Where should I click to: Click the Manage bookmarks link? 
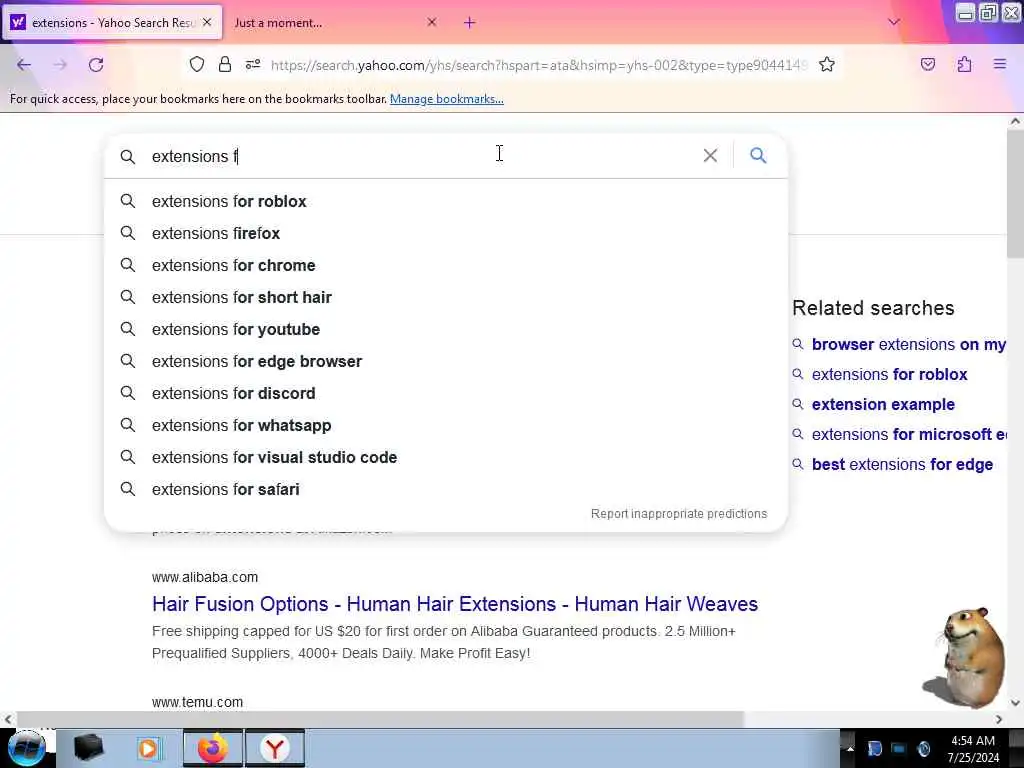[447, 99]
